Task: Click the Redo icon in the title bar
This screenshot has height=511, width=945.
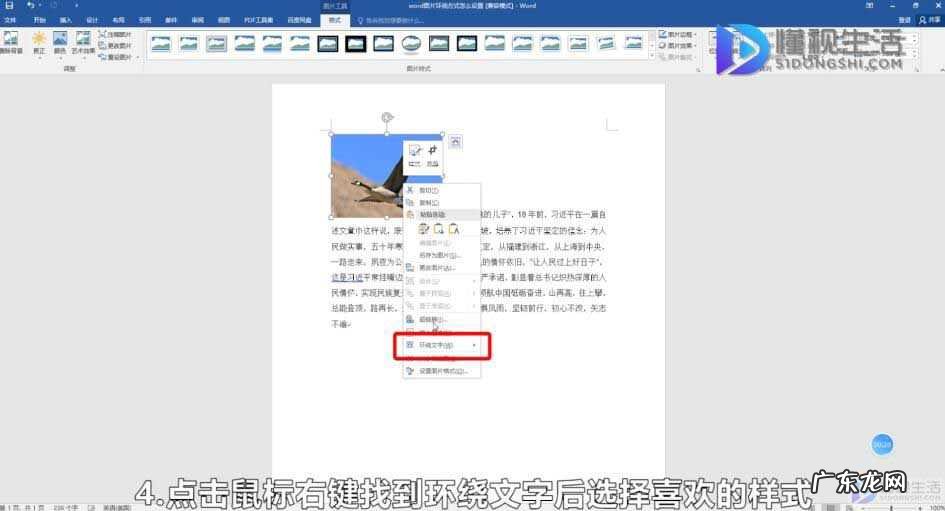Action: tap(53, 5)
